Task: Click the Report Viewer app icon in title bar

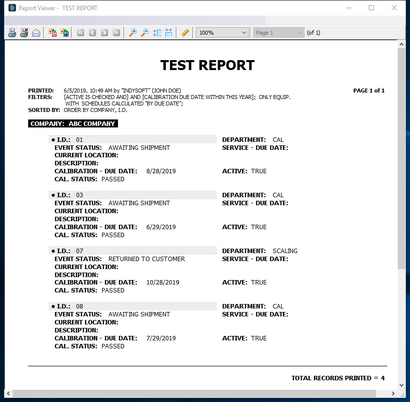Action: coord(12,8)
